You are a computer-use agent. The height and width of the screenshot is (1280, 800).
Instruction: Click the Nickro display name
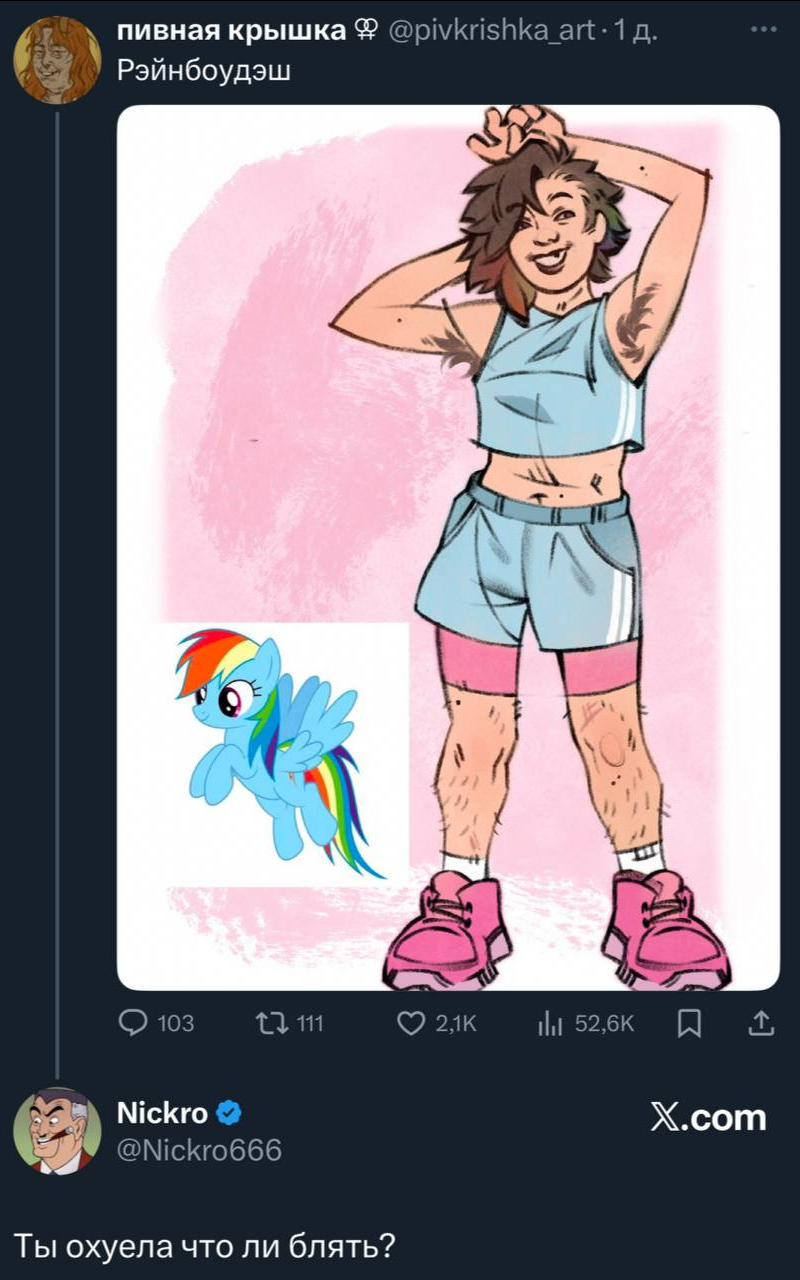[x=163, y=1112]
